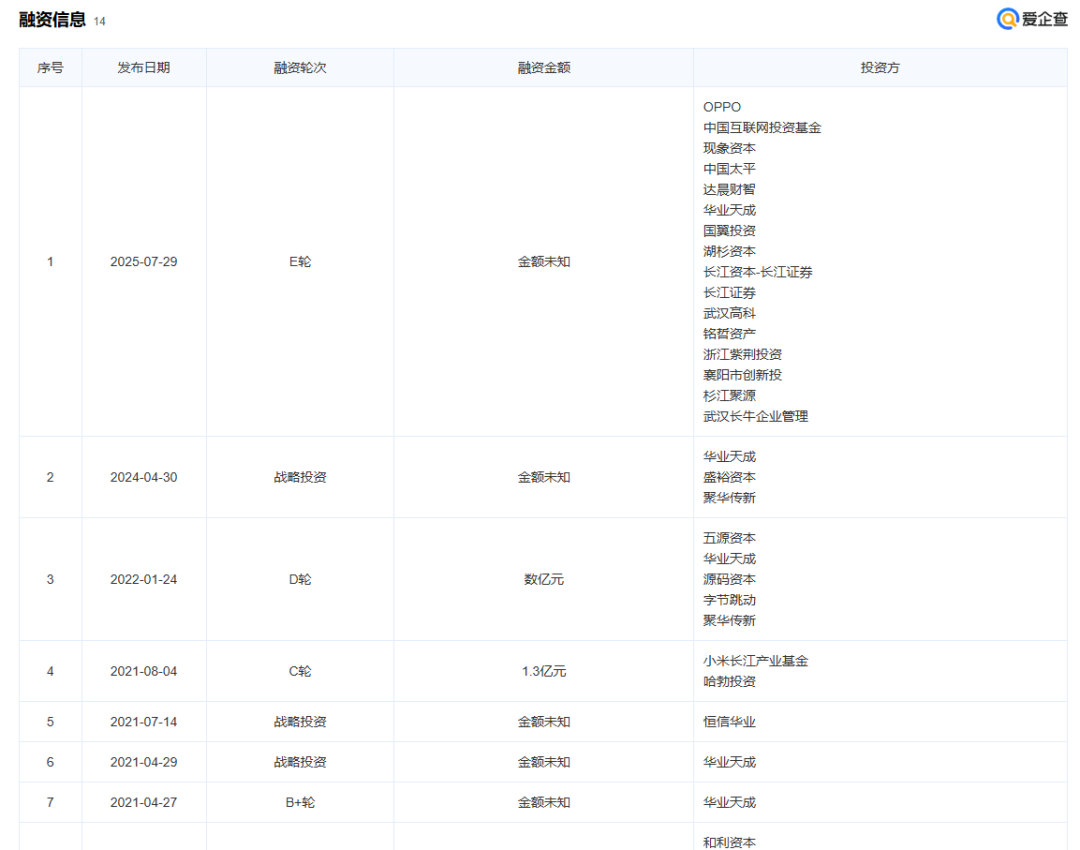Select the 投资方 column header

point(880,68)
